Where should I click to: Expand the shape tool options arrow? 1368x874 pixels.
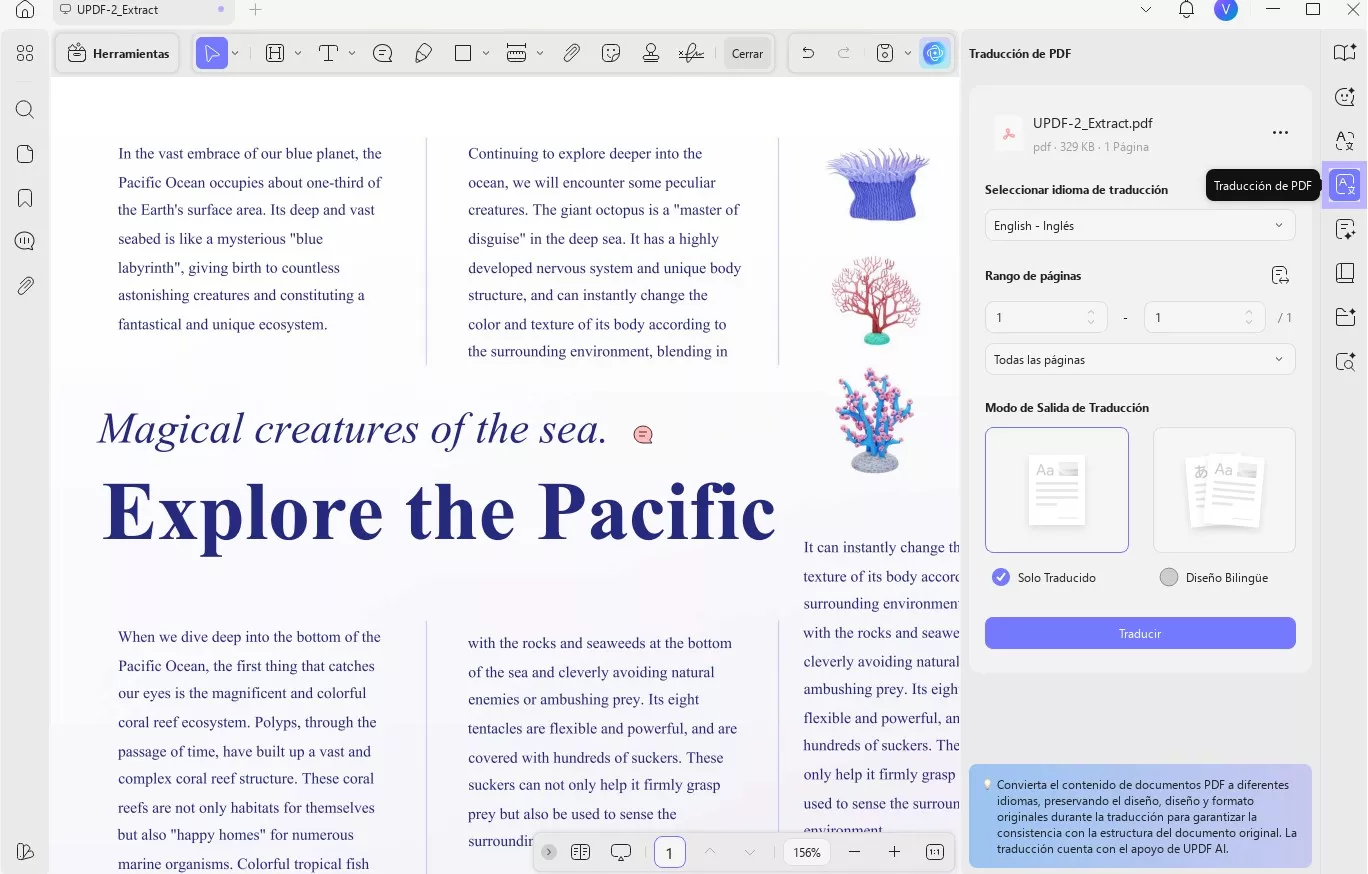[486, 54]
